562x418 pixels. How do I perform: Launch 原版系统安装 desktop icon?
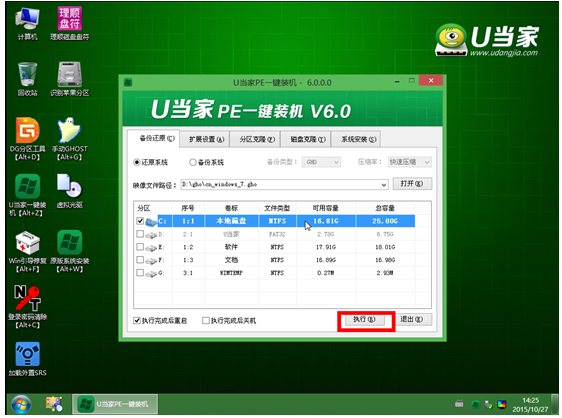pyautogui.click(x=70, y=252)
